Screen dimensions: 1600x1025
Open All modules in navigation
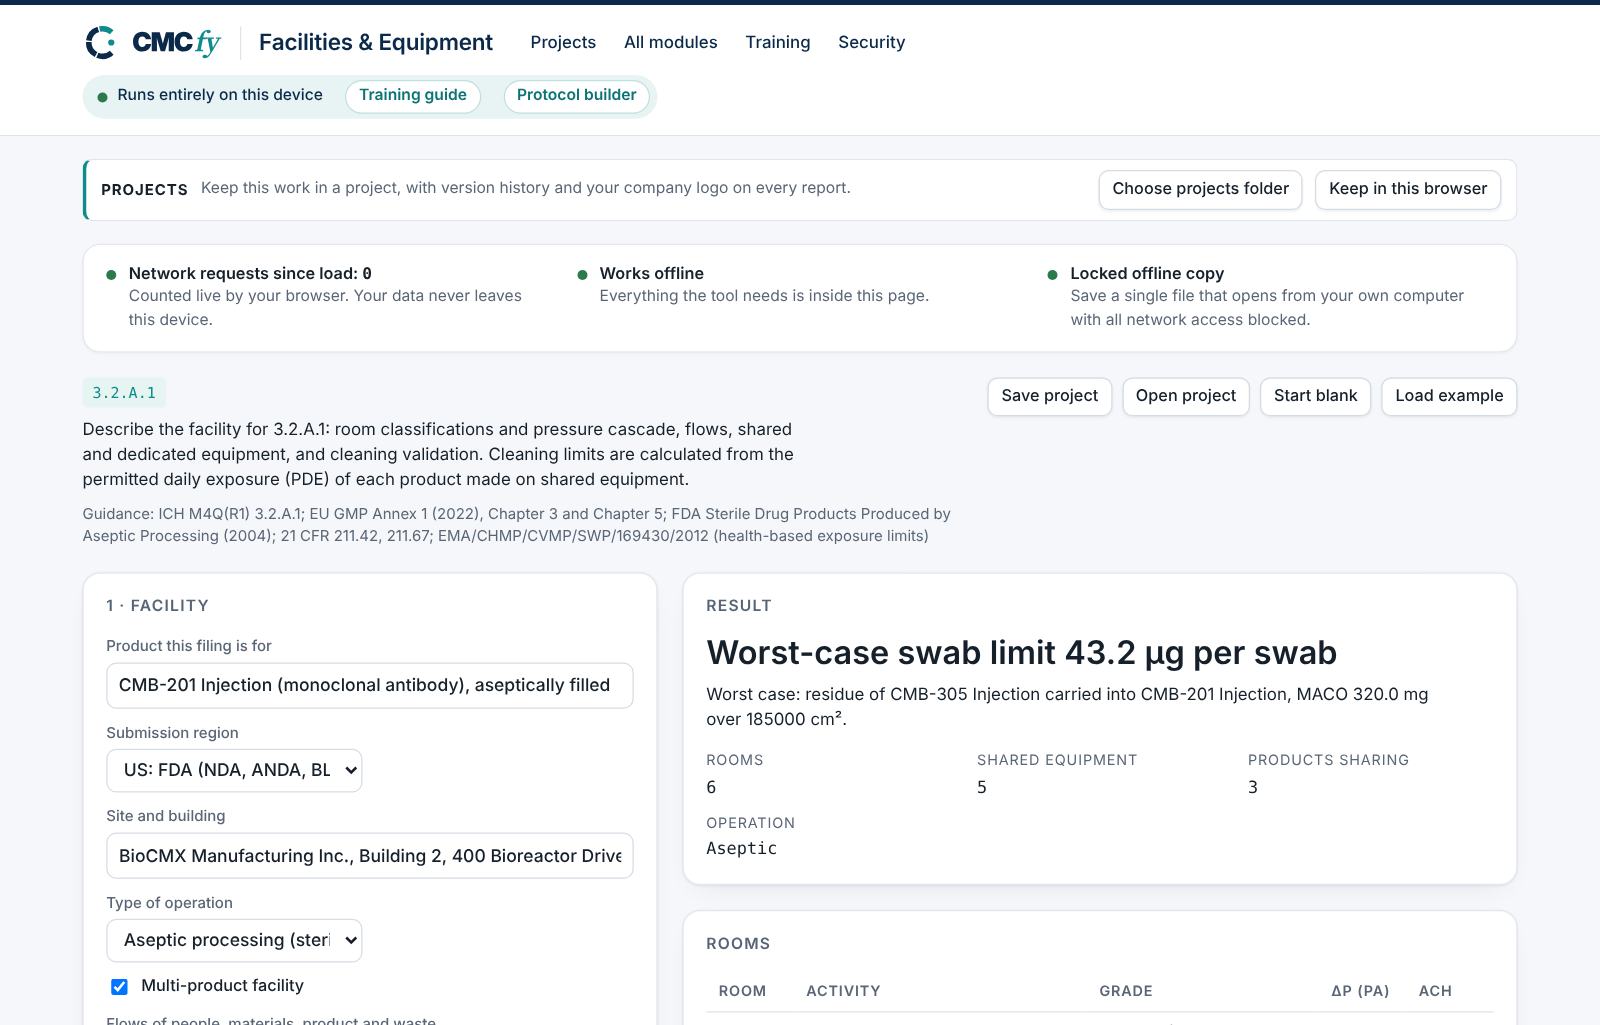[x=671, y=42]
